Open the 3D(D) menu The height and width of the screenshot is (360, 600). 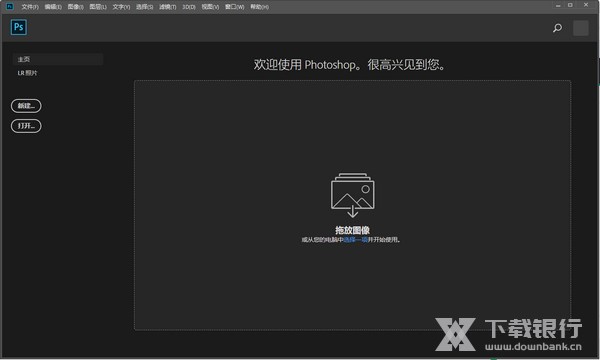[189, 7]
